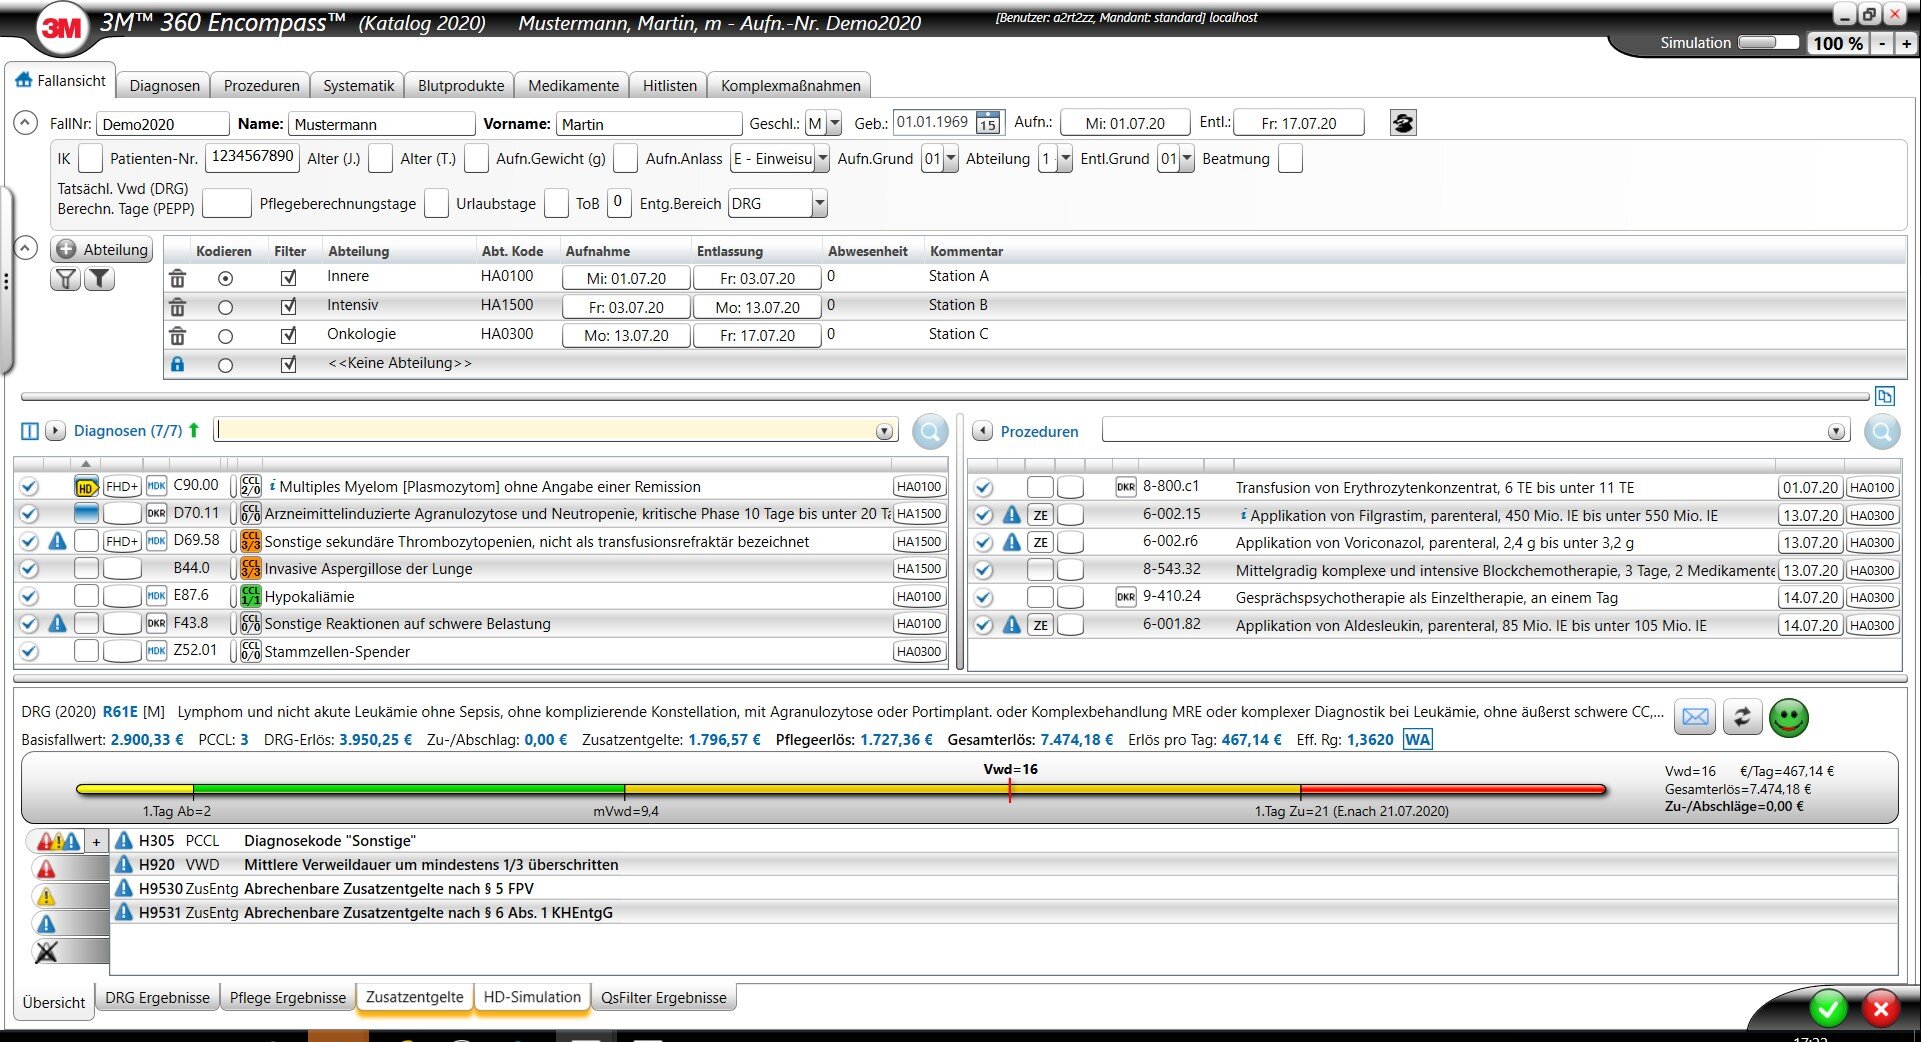Click the green segment of the Verweildauer bar
The width and height of the screenshot is (1921, 1042).
point(408,789)
